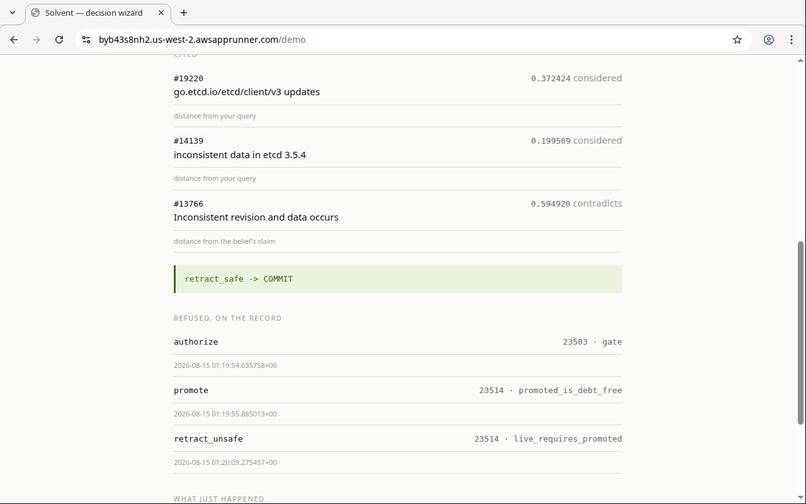The image size is (806, 504).
Task: Click 23514 · live_requires_promoted value
Action: pos(548,439)
